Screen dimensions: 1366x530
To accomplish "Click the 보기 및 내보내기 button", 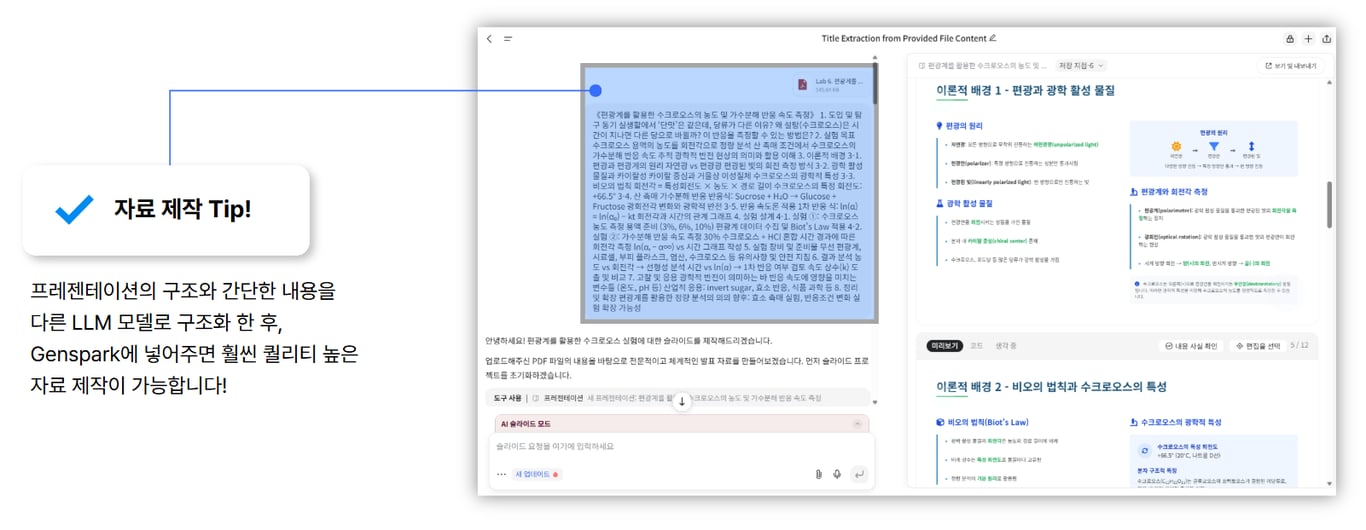I will coord(1290,66).
